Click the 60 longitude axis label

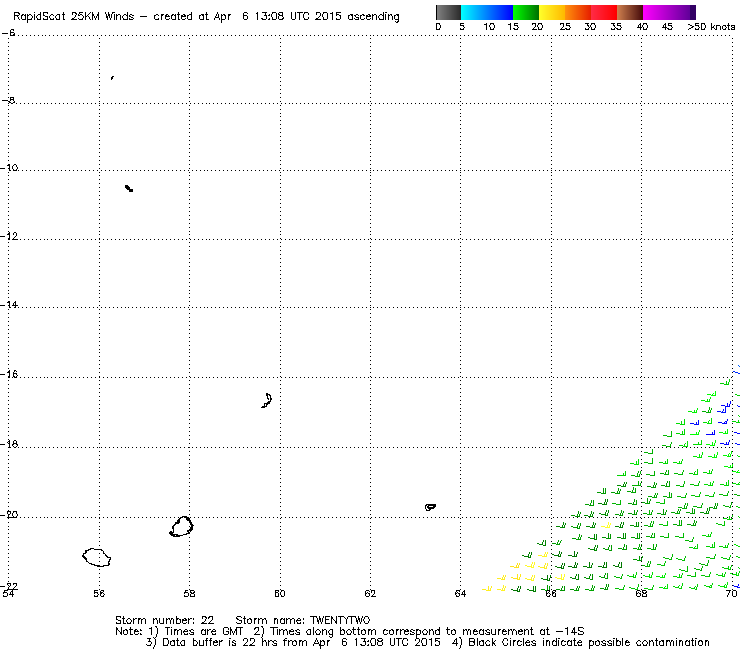click(280, 593)
